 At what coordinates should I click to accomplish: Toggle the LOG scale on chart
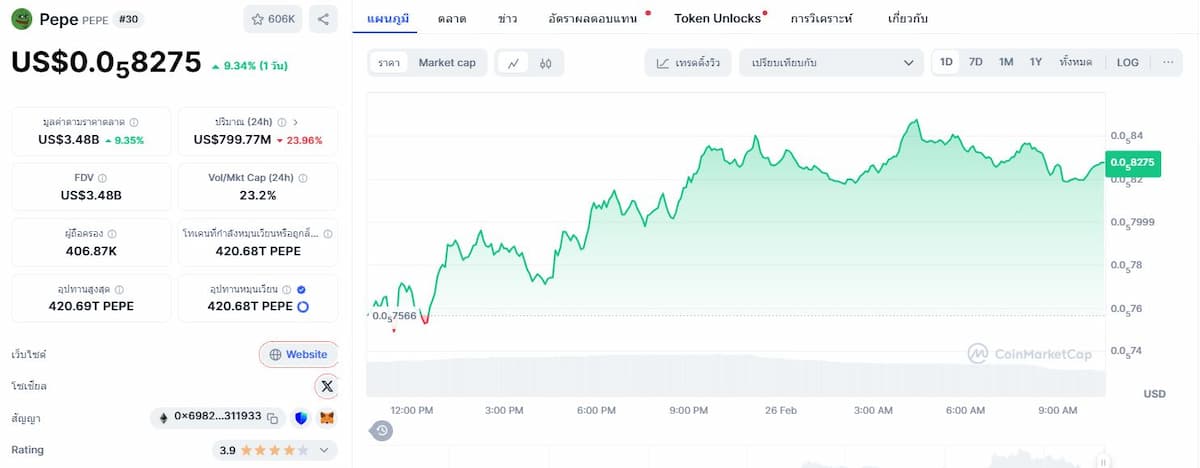(1127, 62)
